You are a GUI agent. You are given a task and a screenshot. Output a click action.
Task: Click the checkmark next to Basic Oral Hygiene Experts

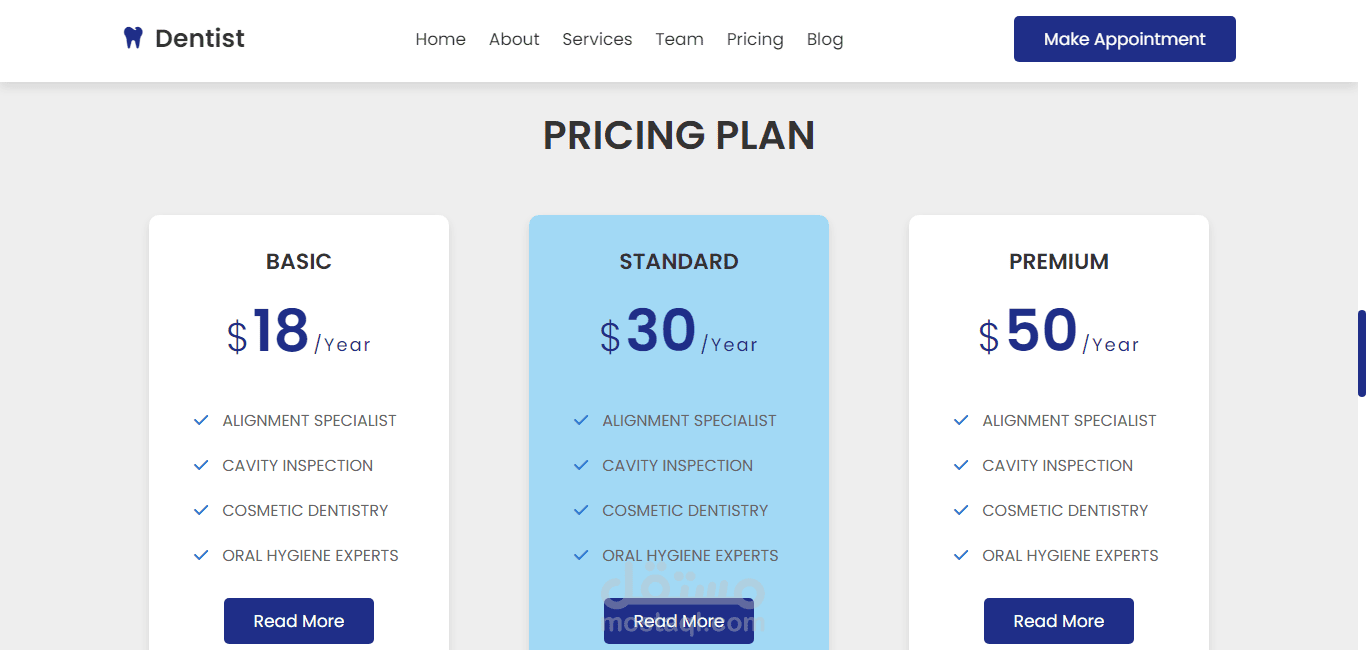201,555
